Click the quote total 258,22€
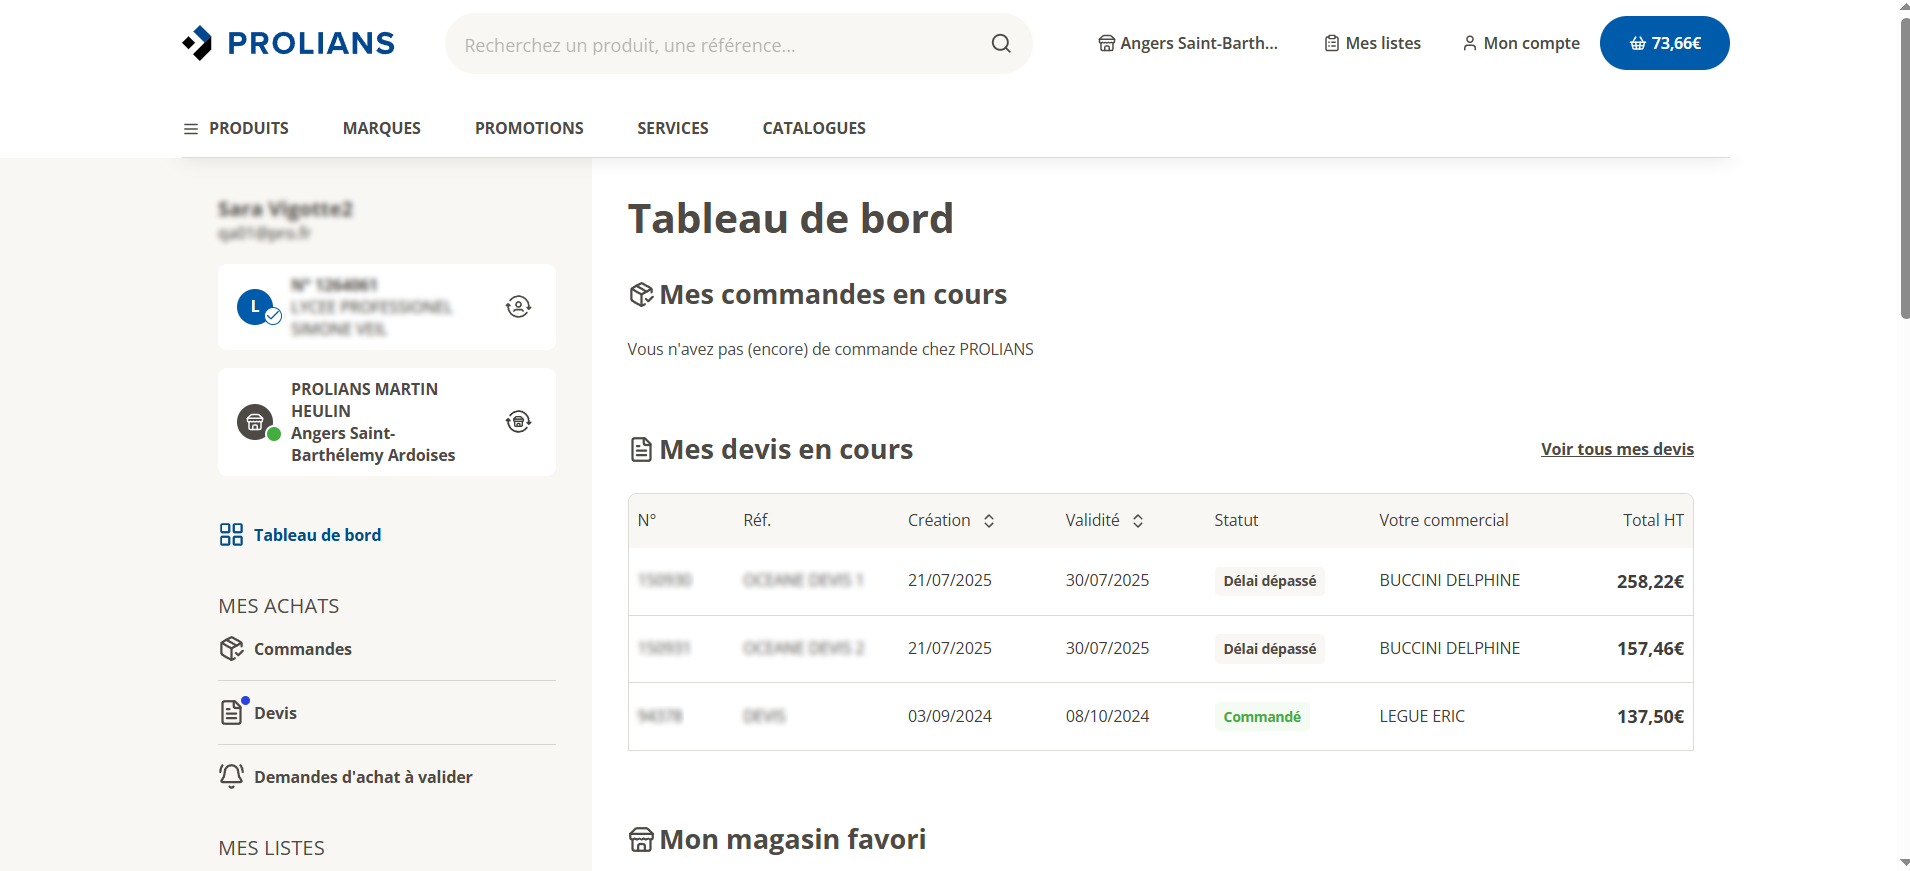The image size is (1910, 871). pos(1650,581)
